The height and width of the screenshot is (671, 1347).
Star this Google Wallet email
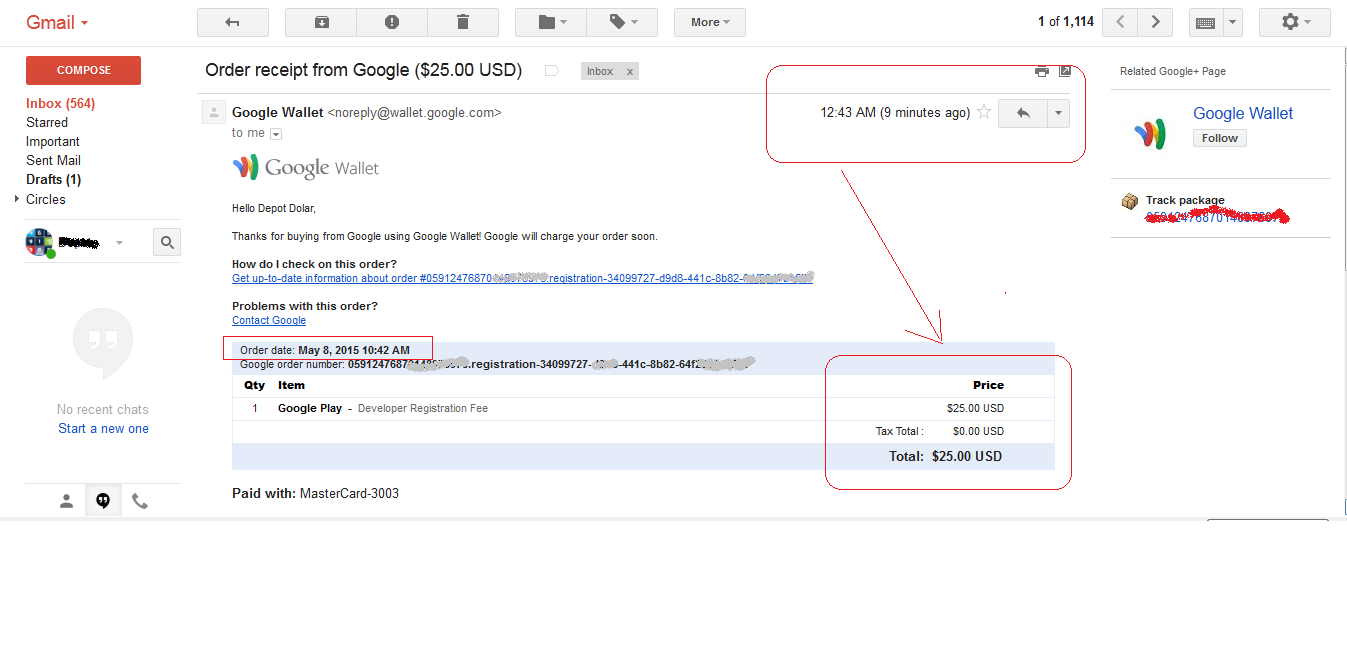(x=984, y=112)
